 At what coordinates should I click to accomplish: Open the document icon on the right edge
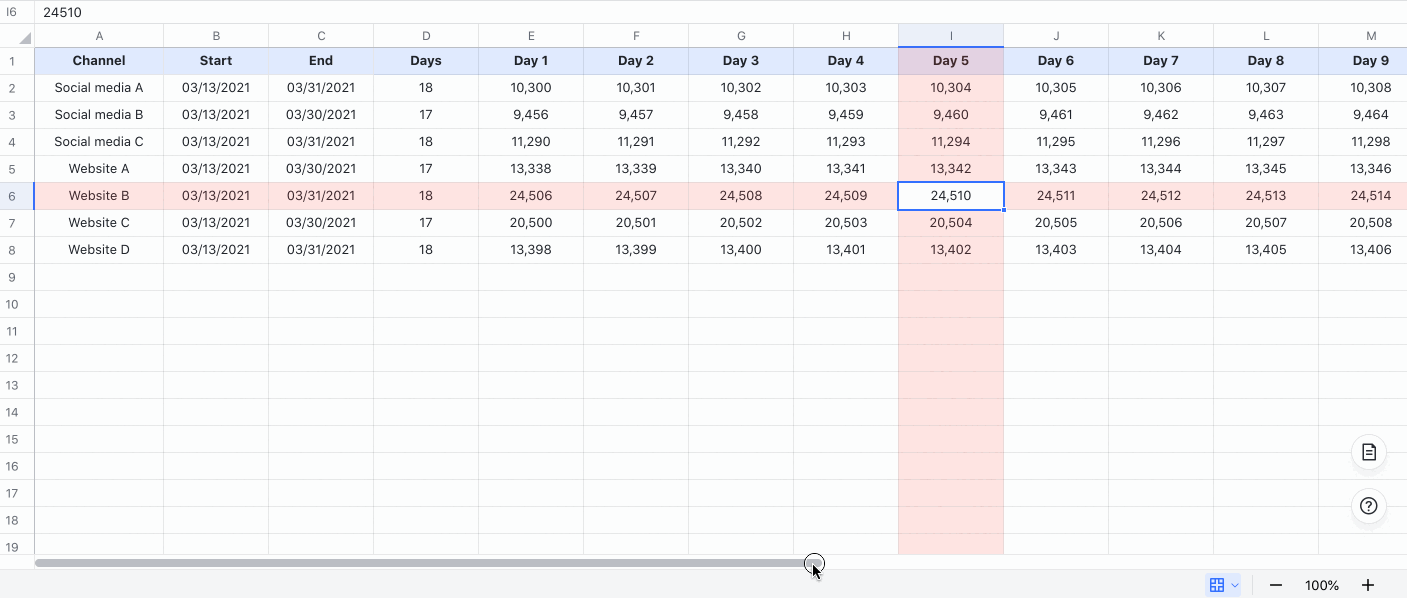(1368, 452)
